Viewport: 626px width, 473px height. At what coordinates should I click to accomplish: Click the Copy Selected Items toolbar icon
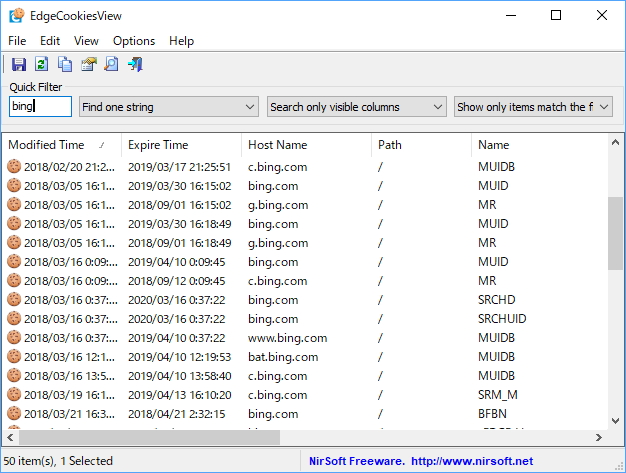click(x=65, y=64)
